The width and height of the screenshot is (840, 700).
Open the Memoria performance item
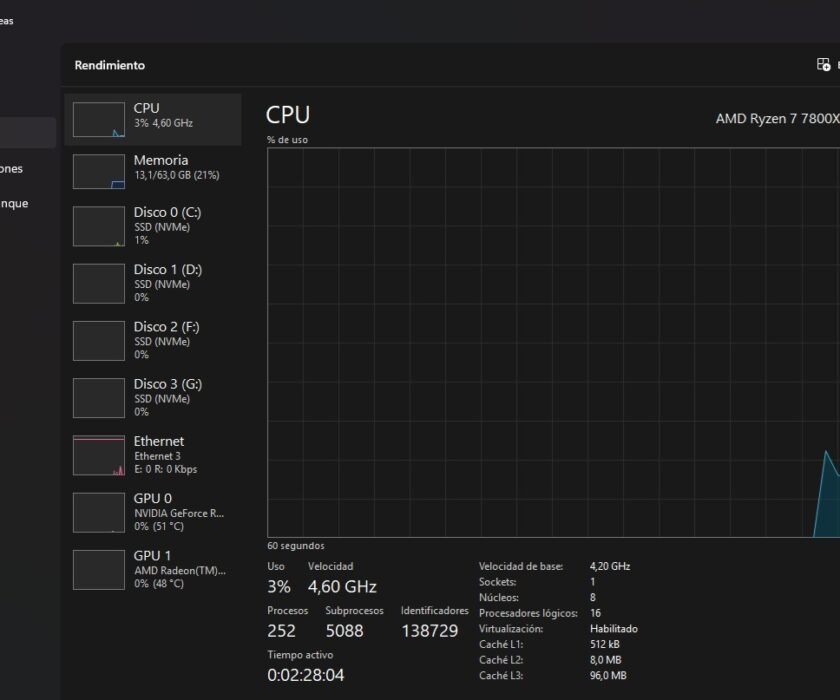pos(153,171)
